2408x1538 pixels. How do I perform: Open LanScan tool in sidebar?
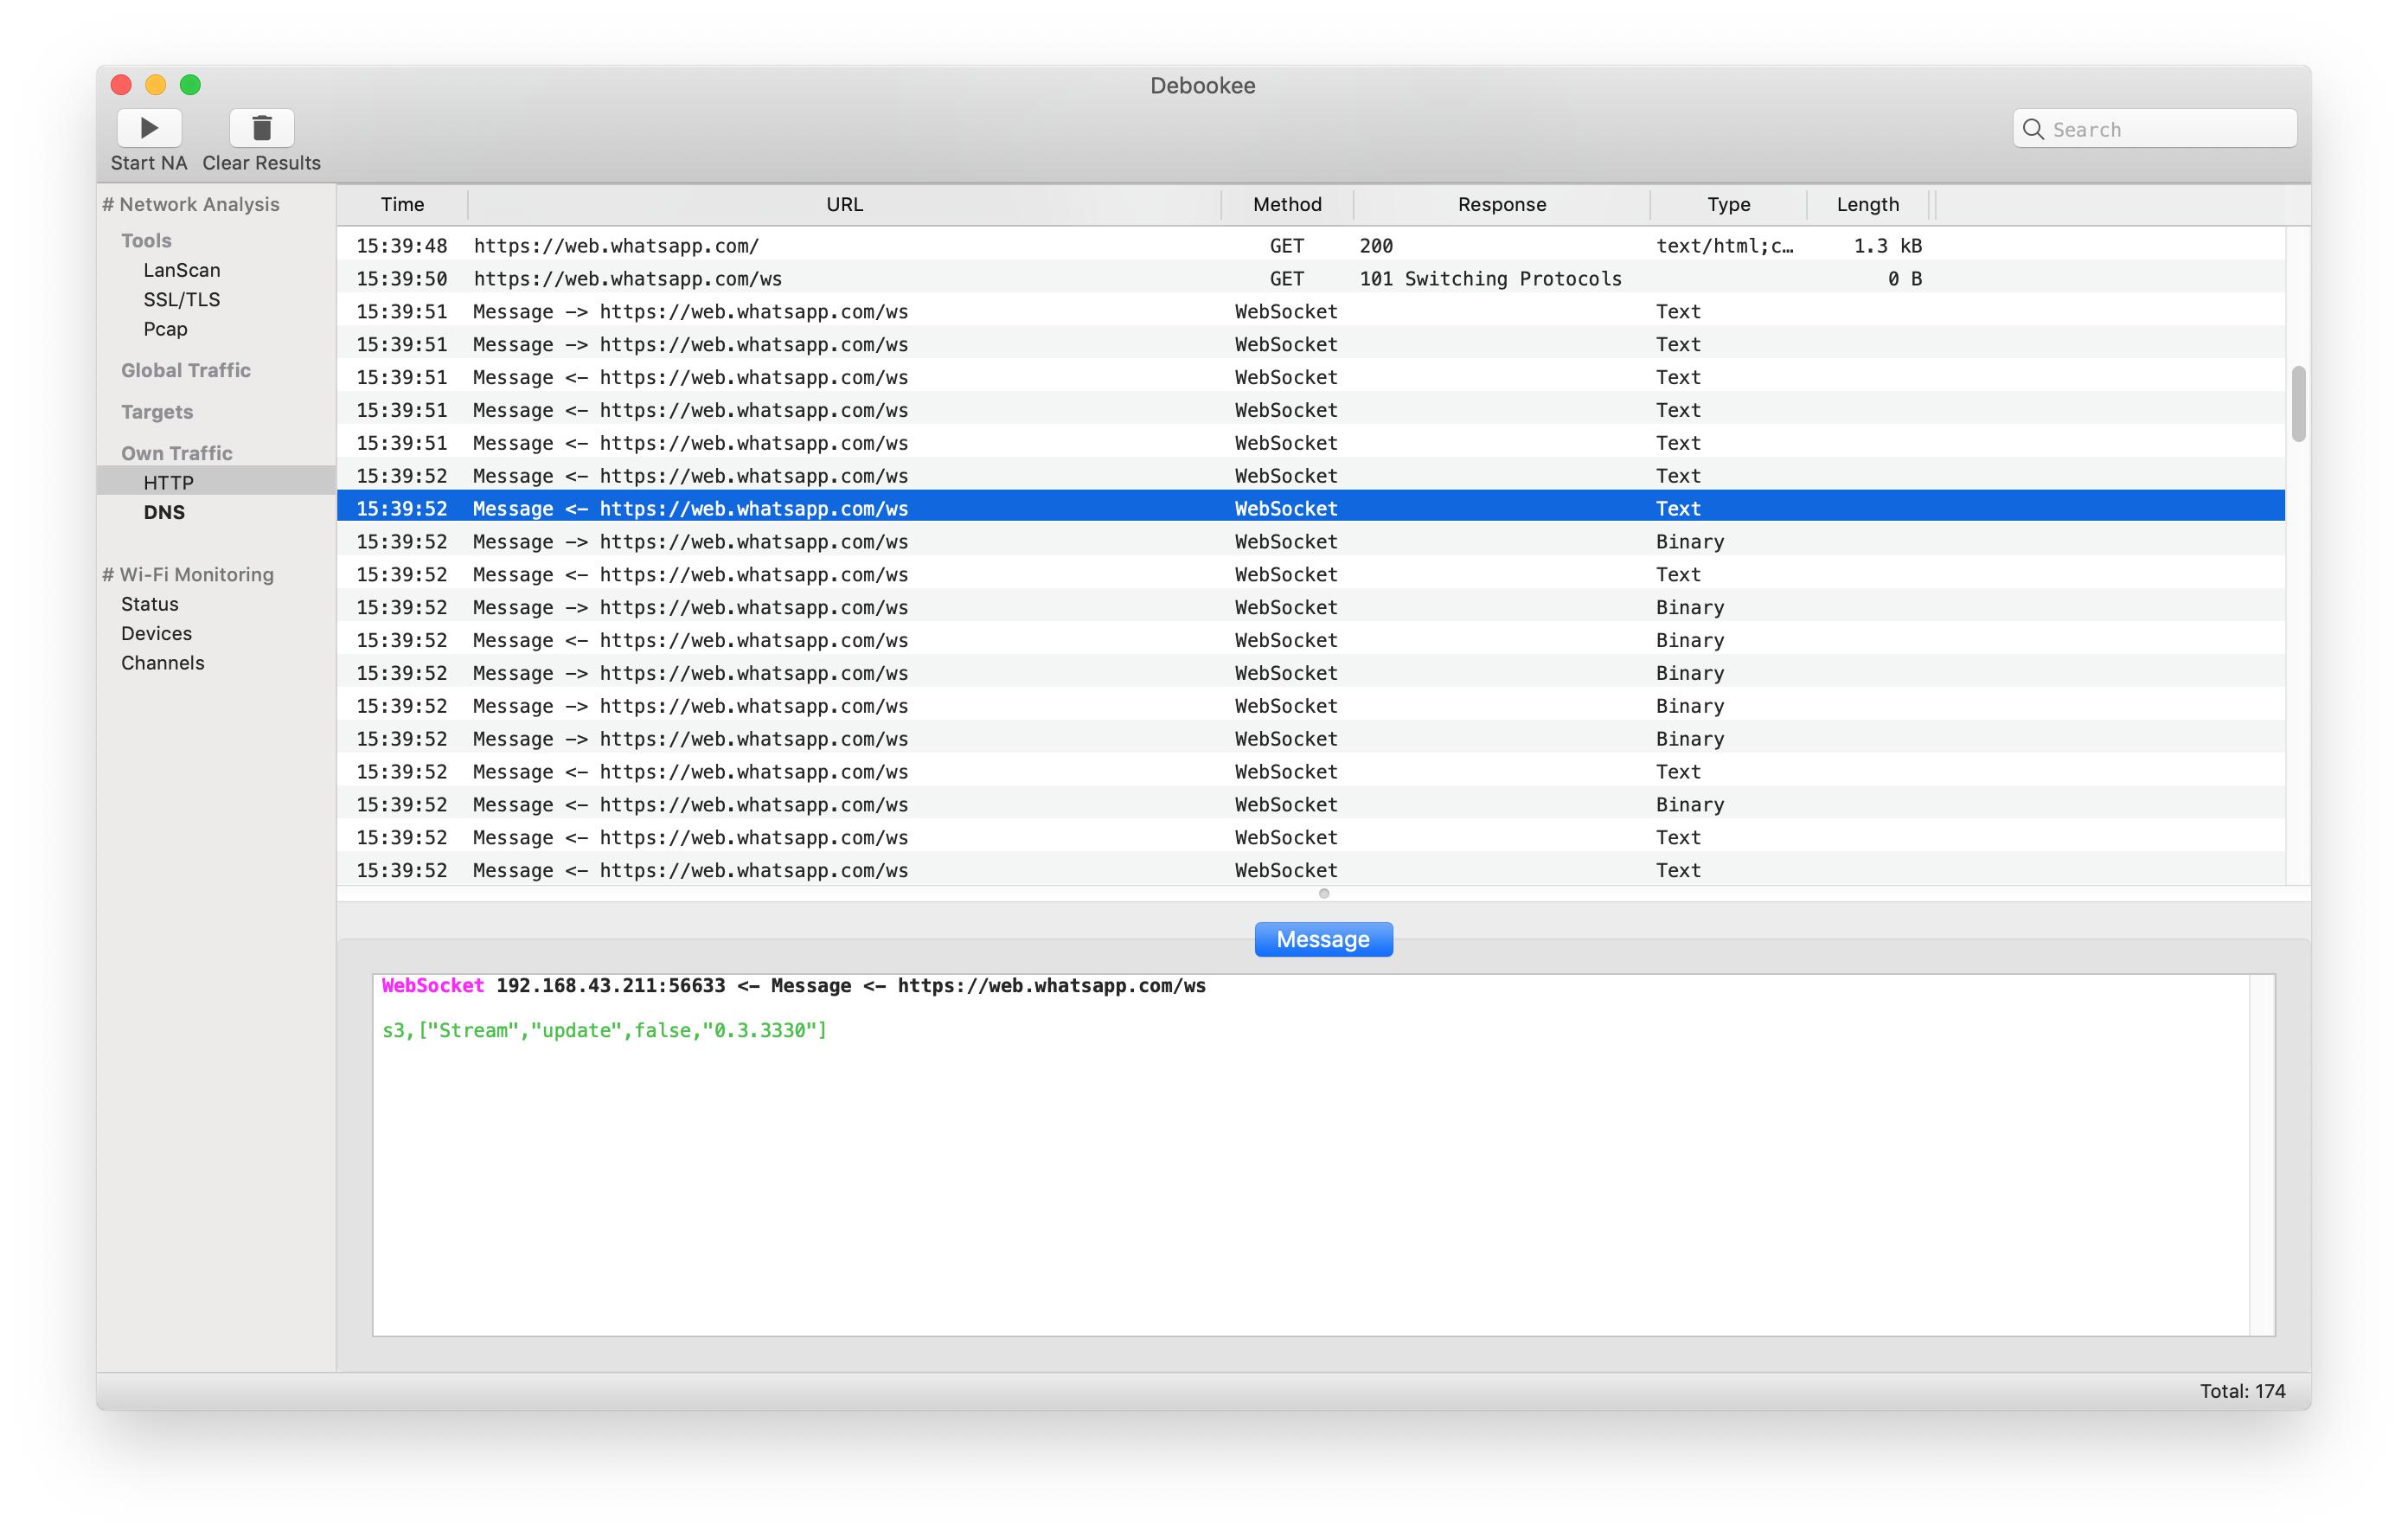click(x=182, y=270)
